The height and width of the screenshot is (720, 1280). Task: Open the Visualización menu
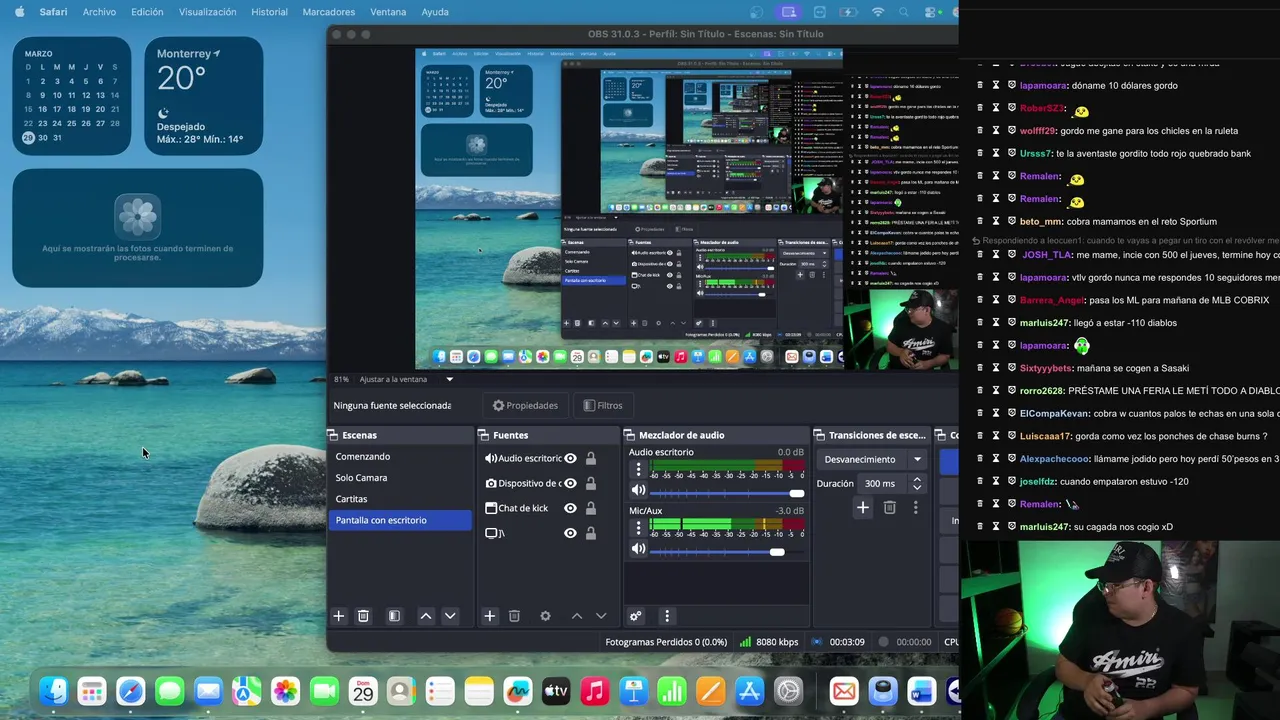click(x=207, y=12)
